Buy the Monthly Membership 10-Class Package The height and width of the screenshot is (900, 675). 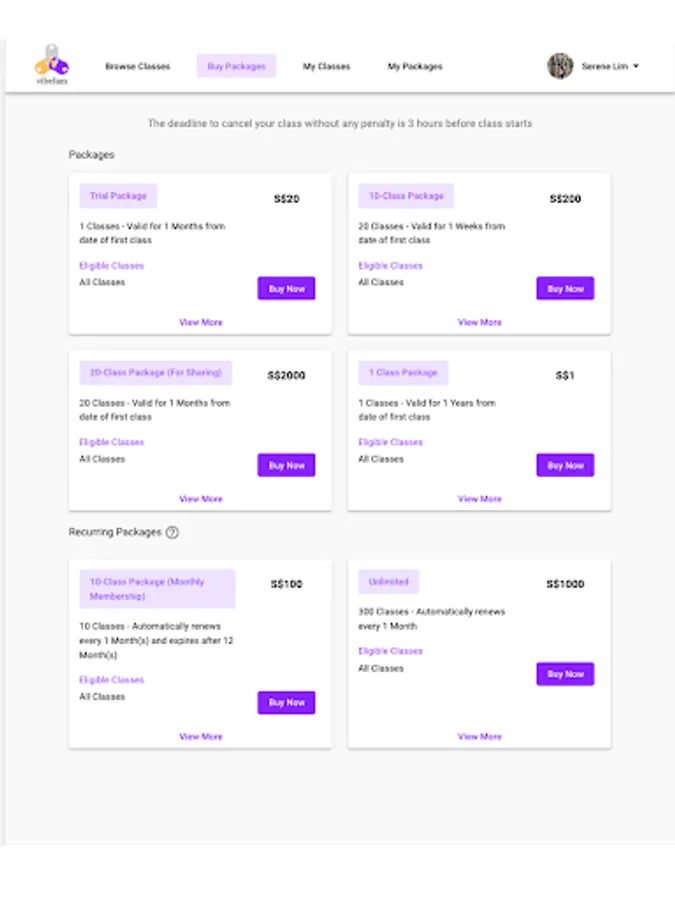[286, 703]
